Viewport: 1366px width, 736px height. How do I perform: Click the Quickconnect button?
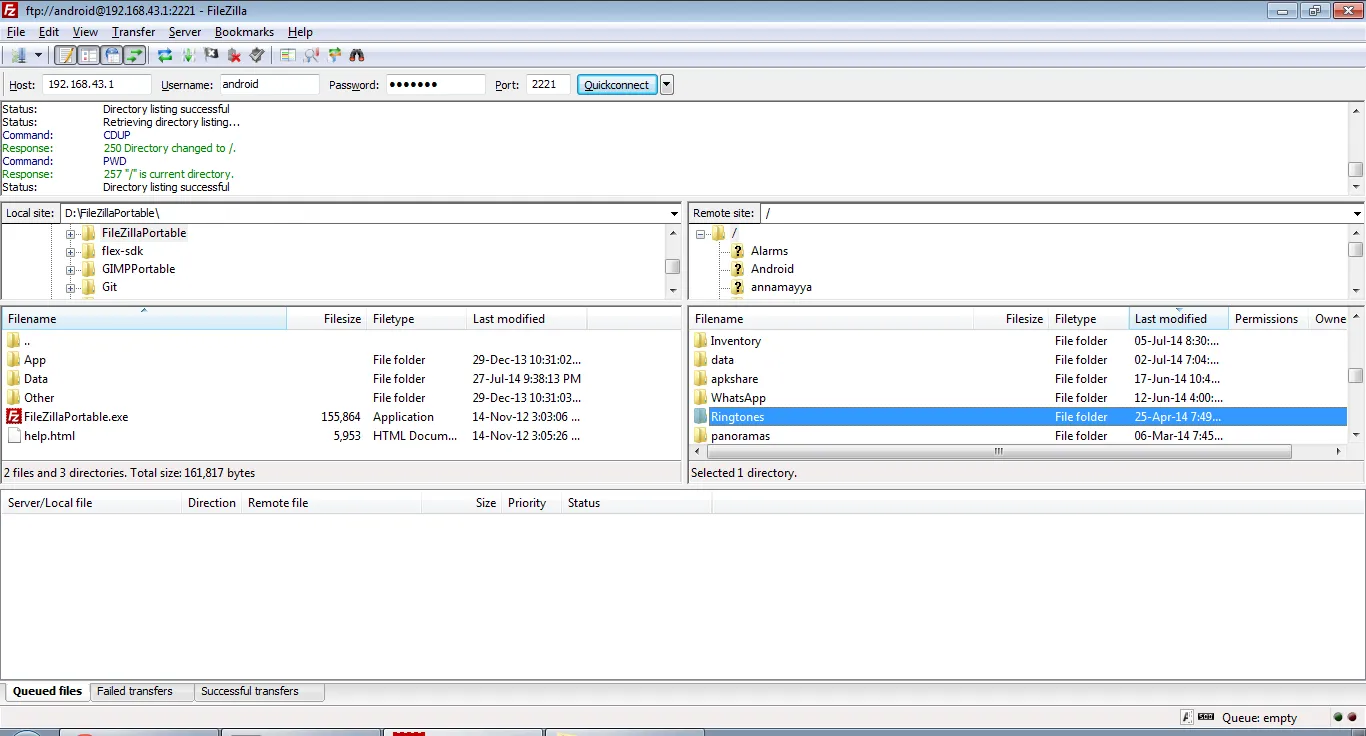[x=616, y=84]
